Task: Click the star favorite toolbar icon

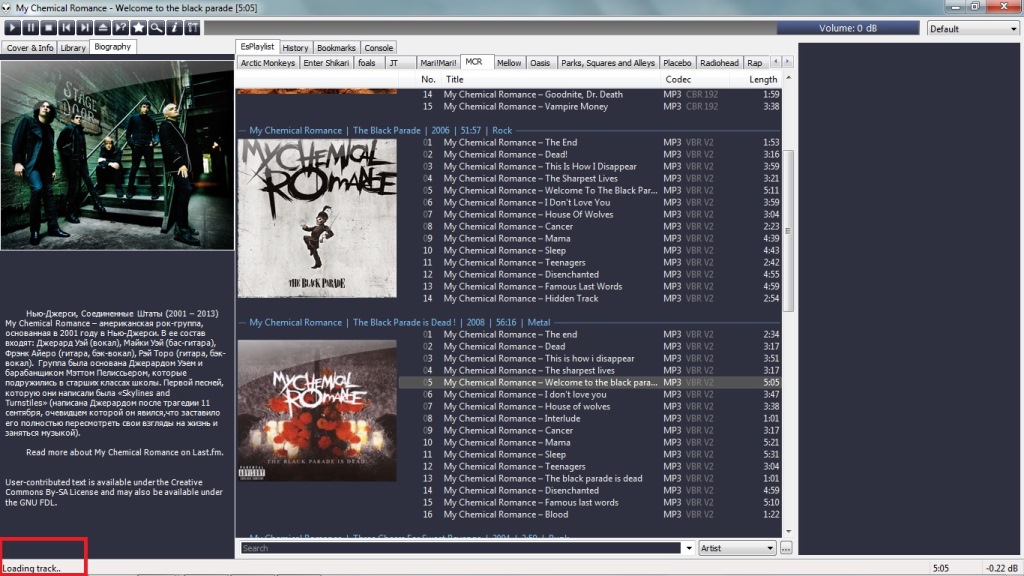Action: [138, 27]
